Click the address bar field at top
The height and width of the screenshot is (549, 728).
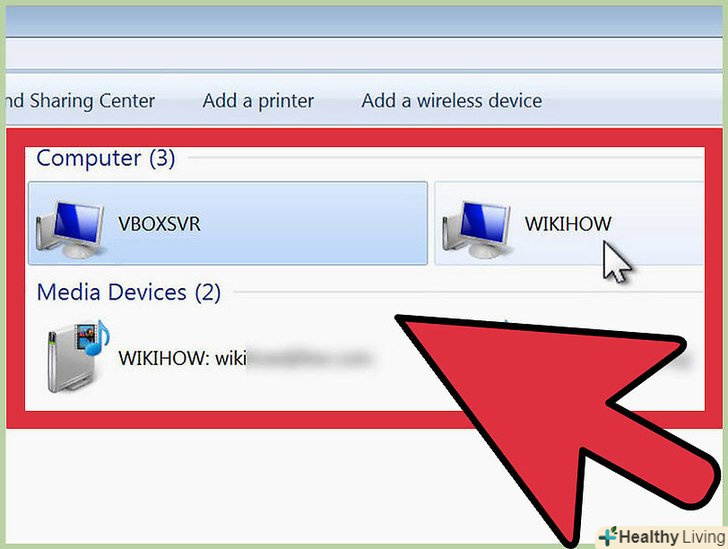pyautogui.click(x=364, y=54)
